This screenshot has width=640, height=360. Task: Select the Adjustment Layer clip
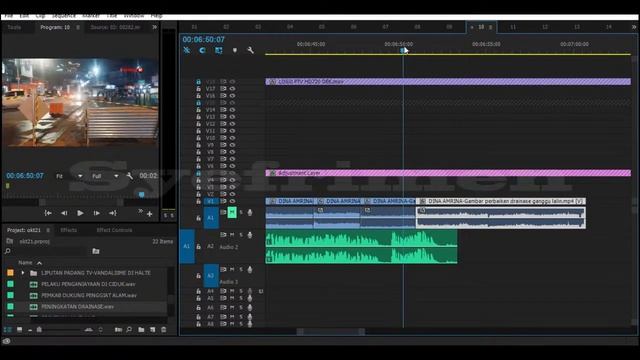[448, 173]
